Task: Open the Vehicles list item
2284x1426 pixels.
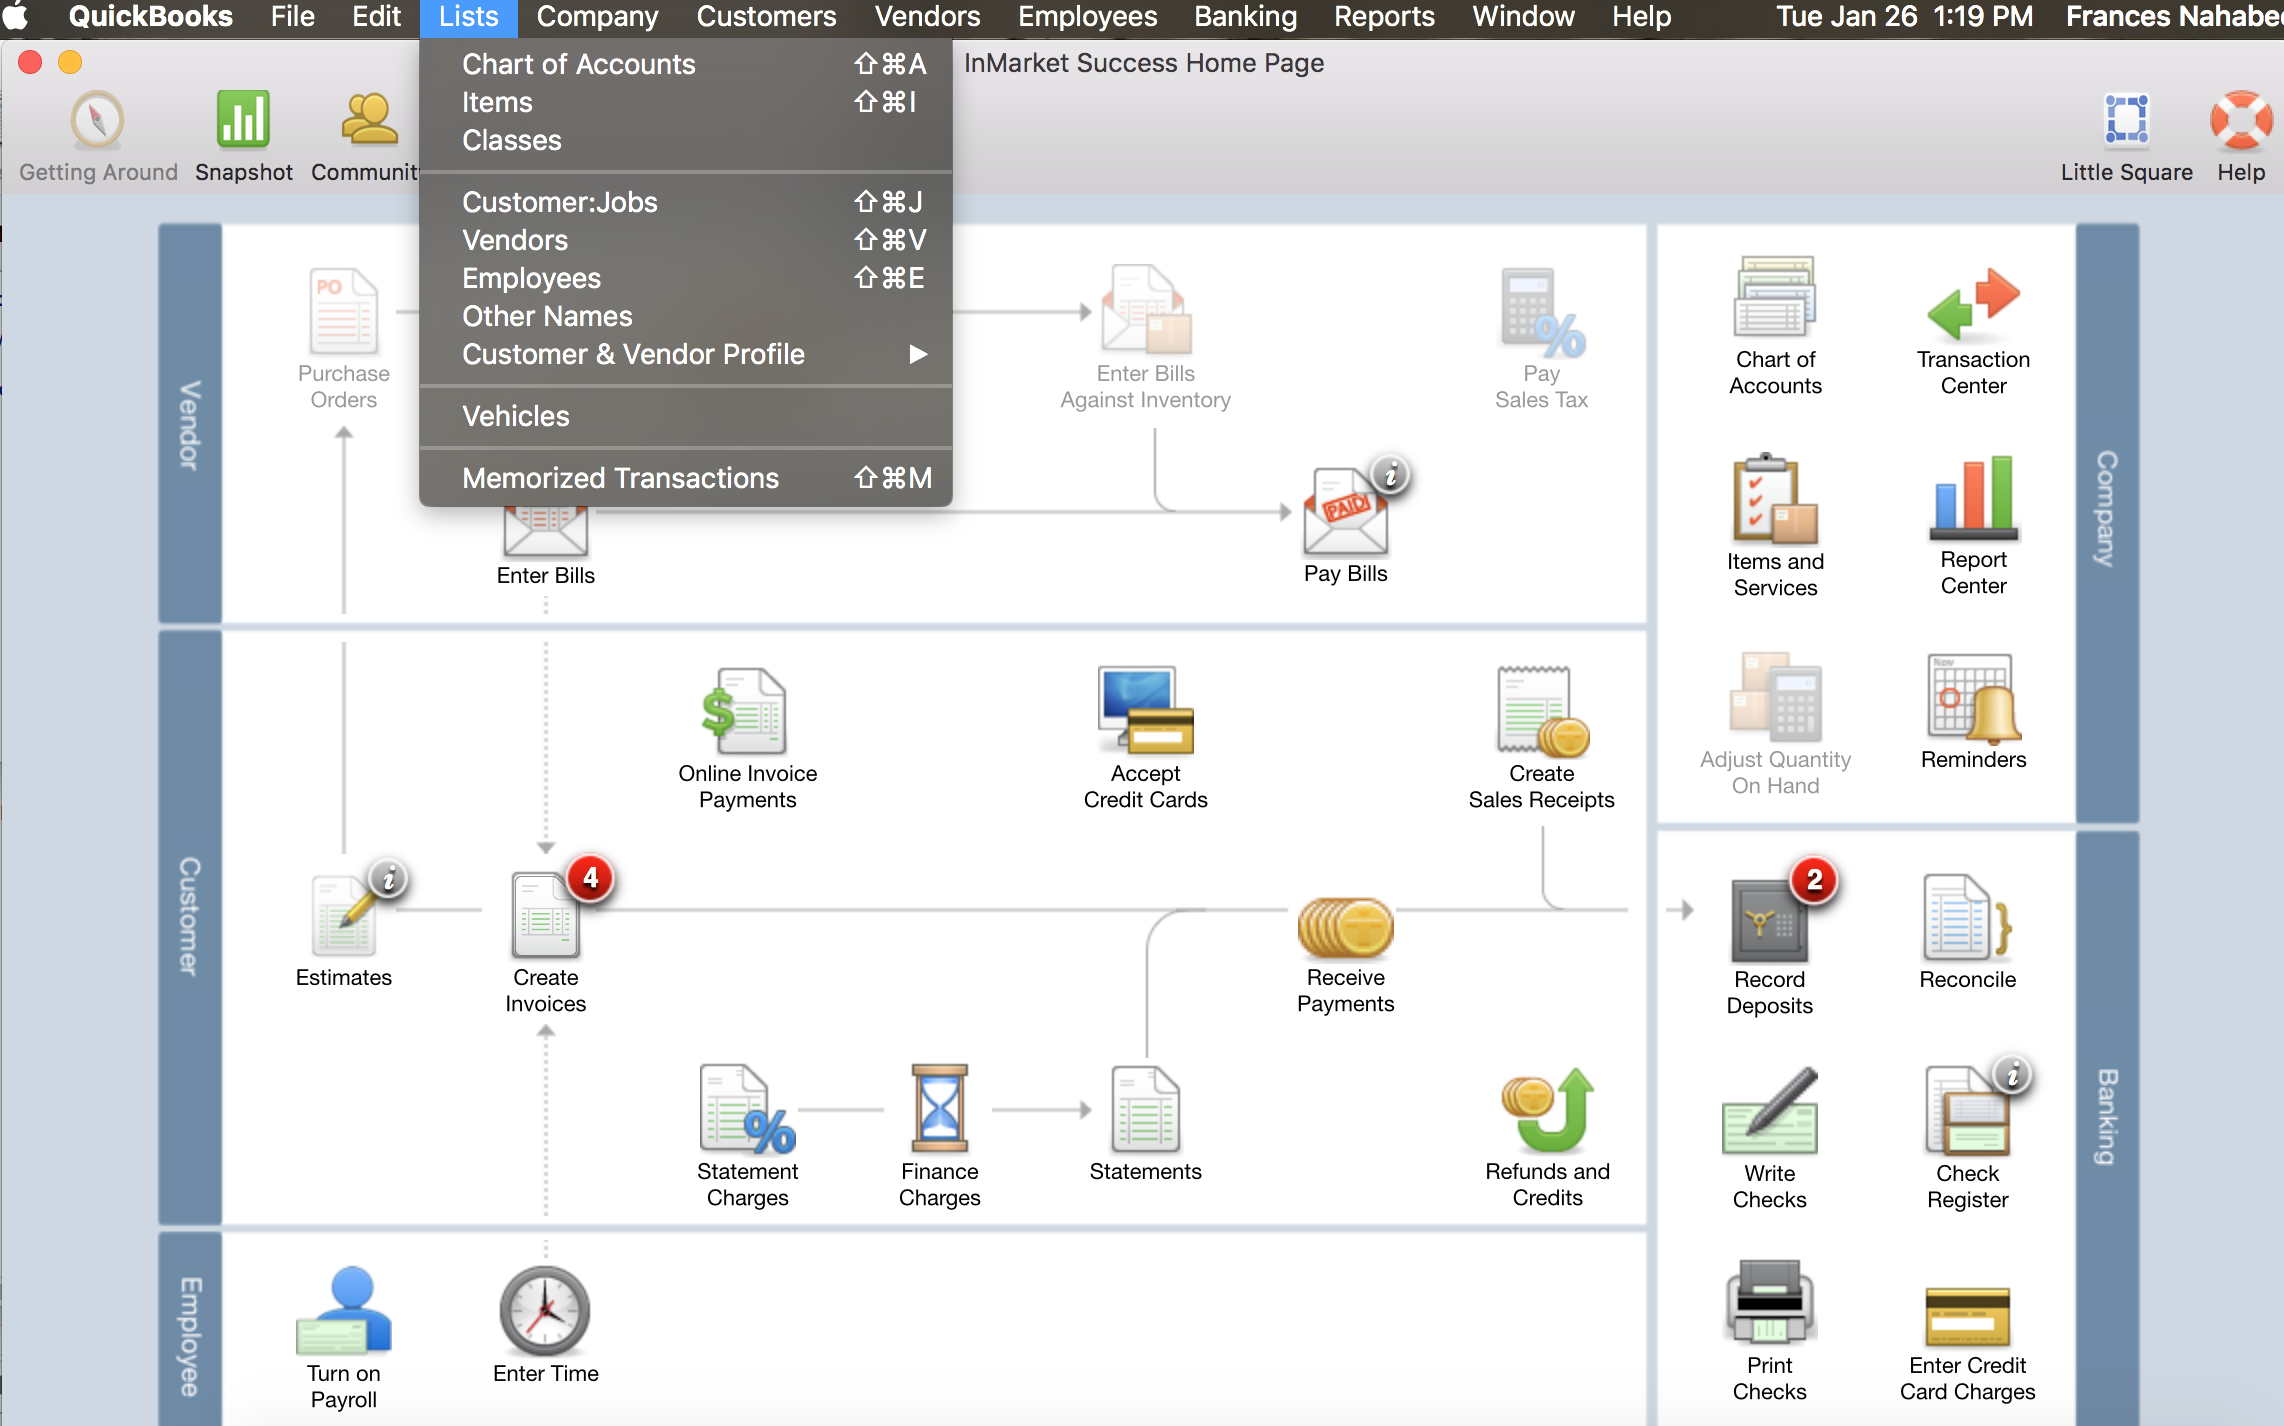Action: click(x=514, y=416)
